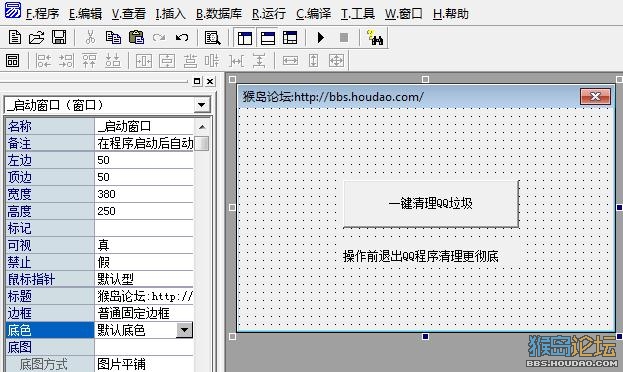The width and height of the screenshot is (623, 372).
Task: Toggle the second panel layout button
Action: coord(268,38)
